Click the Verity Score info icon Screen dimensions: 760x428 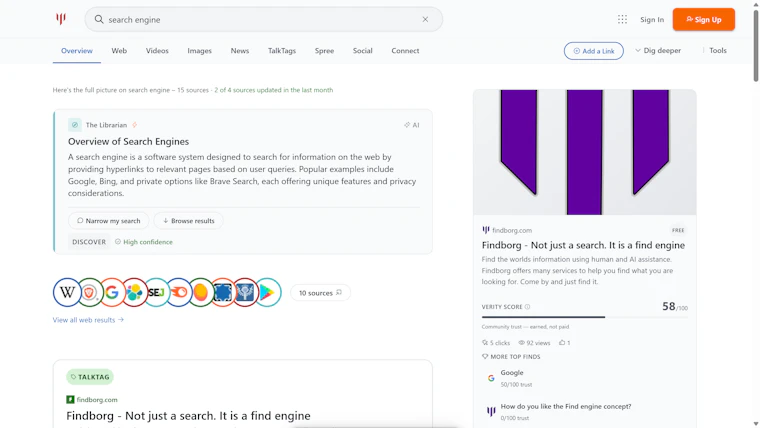coord(527,307)
